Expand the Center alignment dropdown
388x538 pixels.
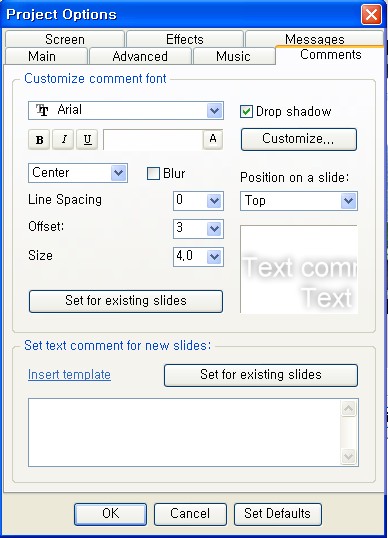[119, 173]
